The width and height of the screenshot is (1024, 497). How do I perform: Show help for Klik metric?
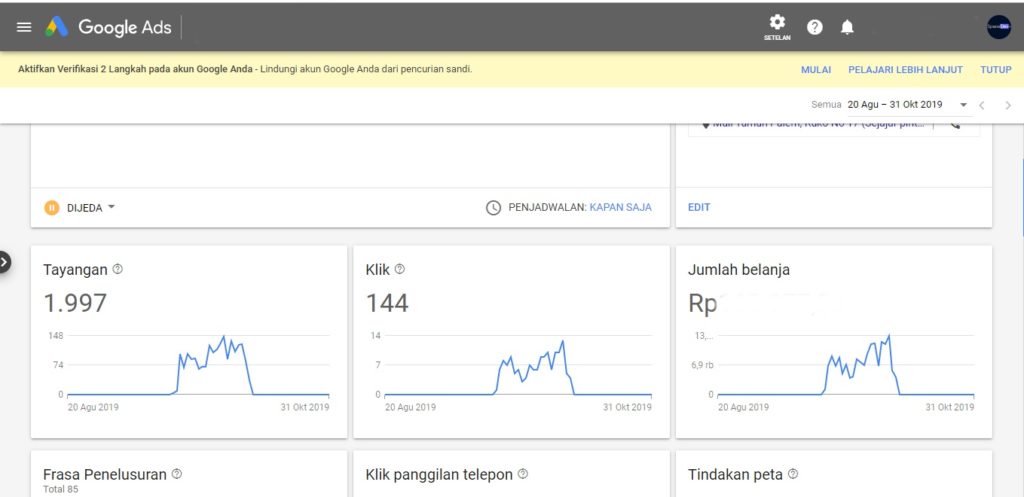pos(400,269)
